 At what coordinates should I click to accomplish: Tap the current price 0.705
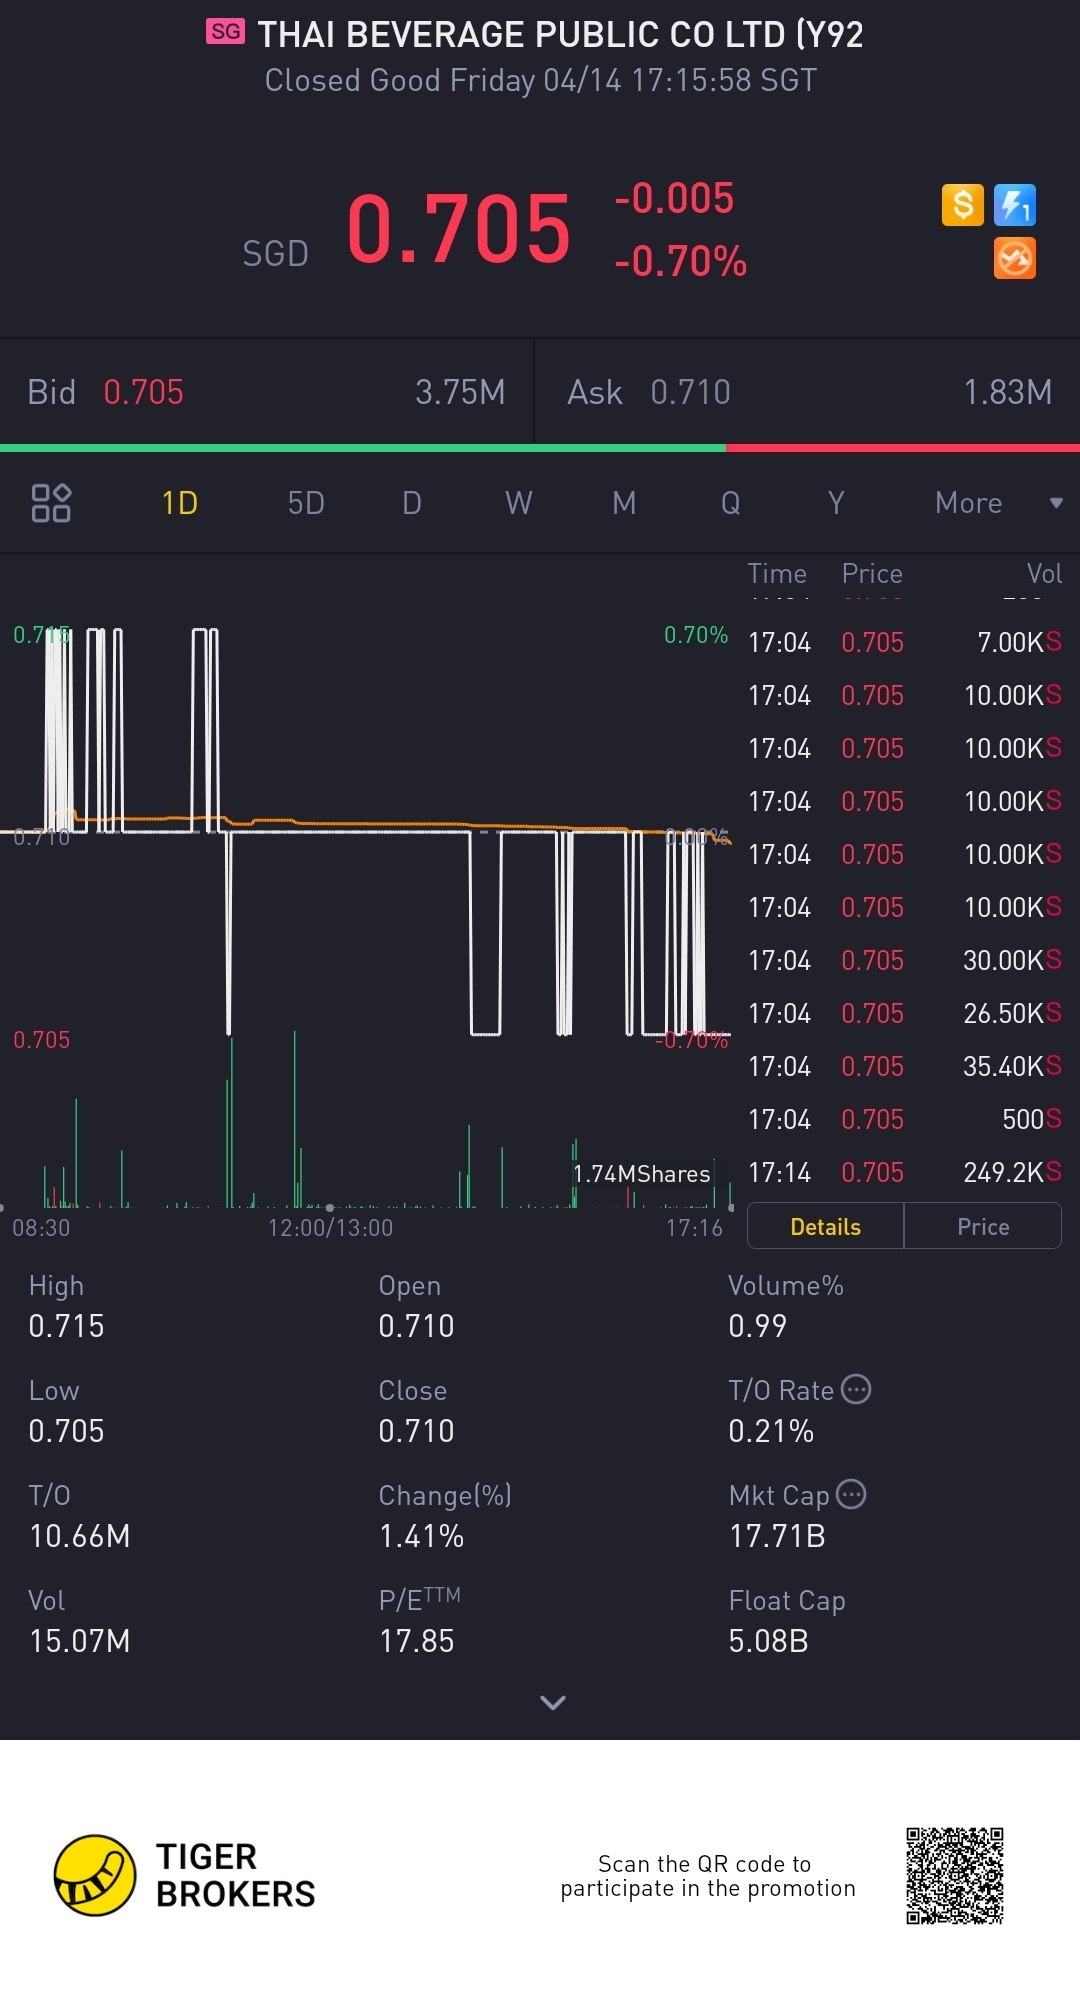click(x=458, y=229)
